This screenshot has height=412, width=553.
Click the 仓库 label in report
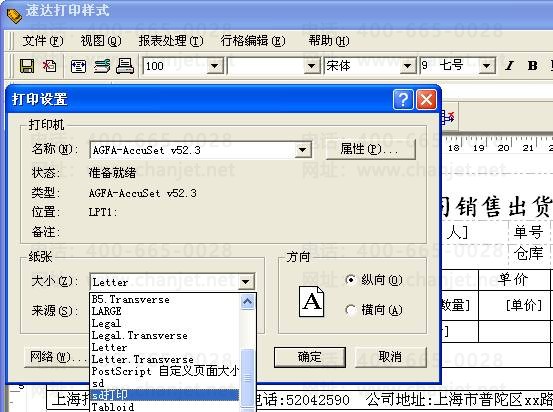pyautogui.click(x=528, y=254)
